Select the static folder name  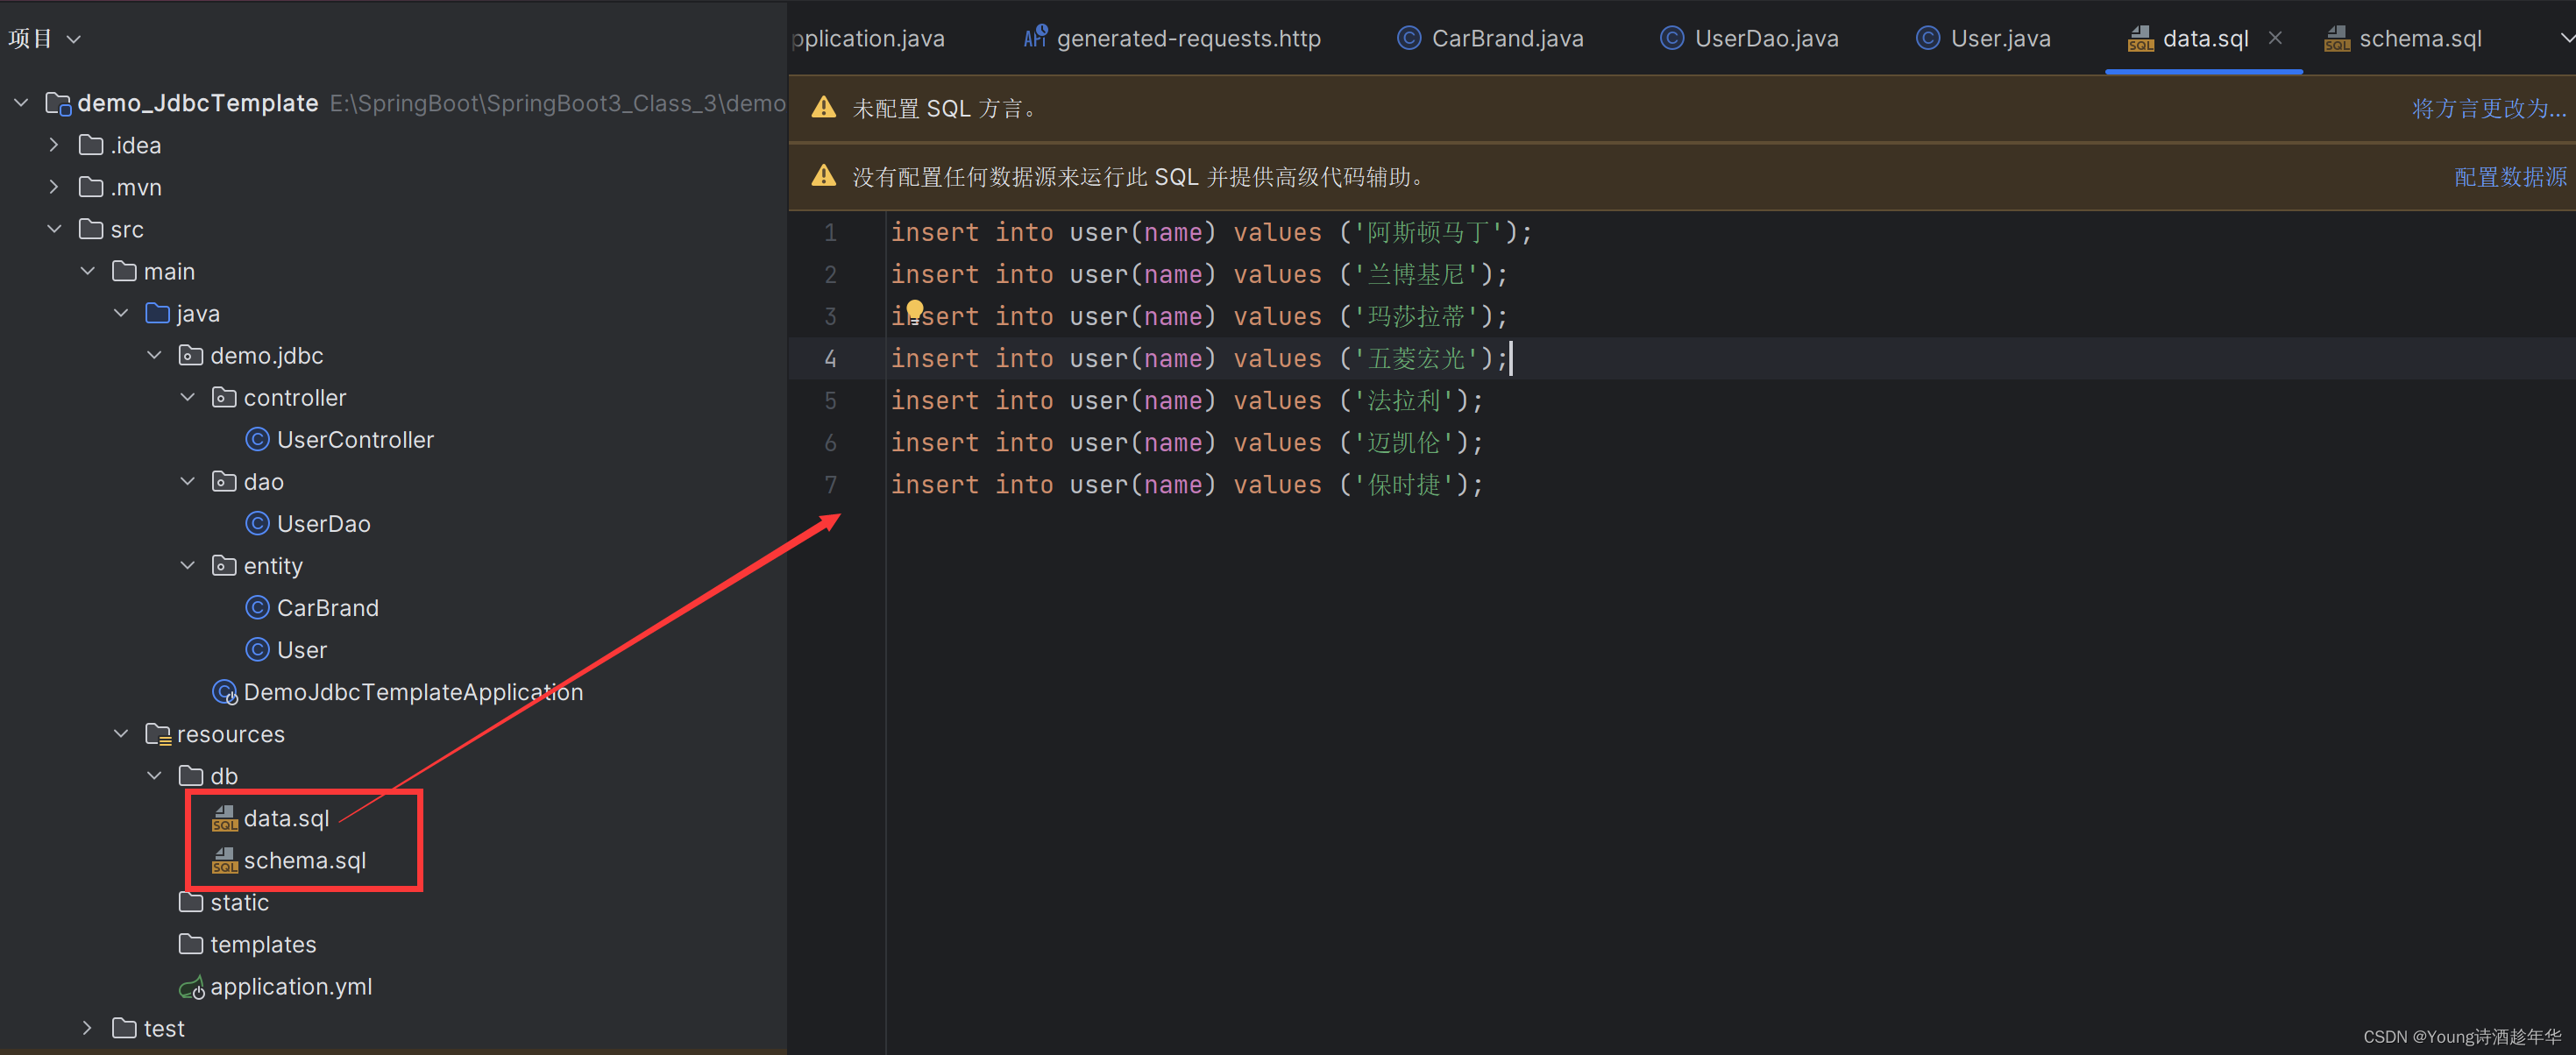(239, 902)
